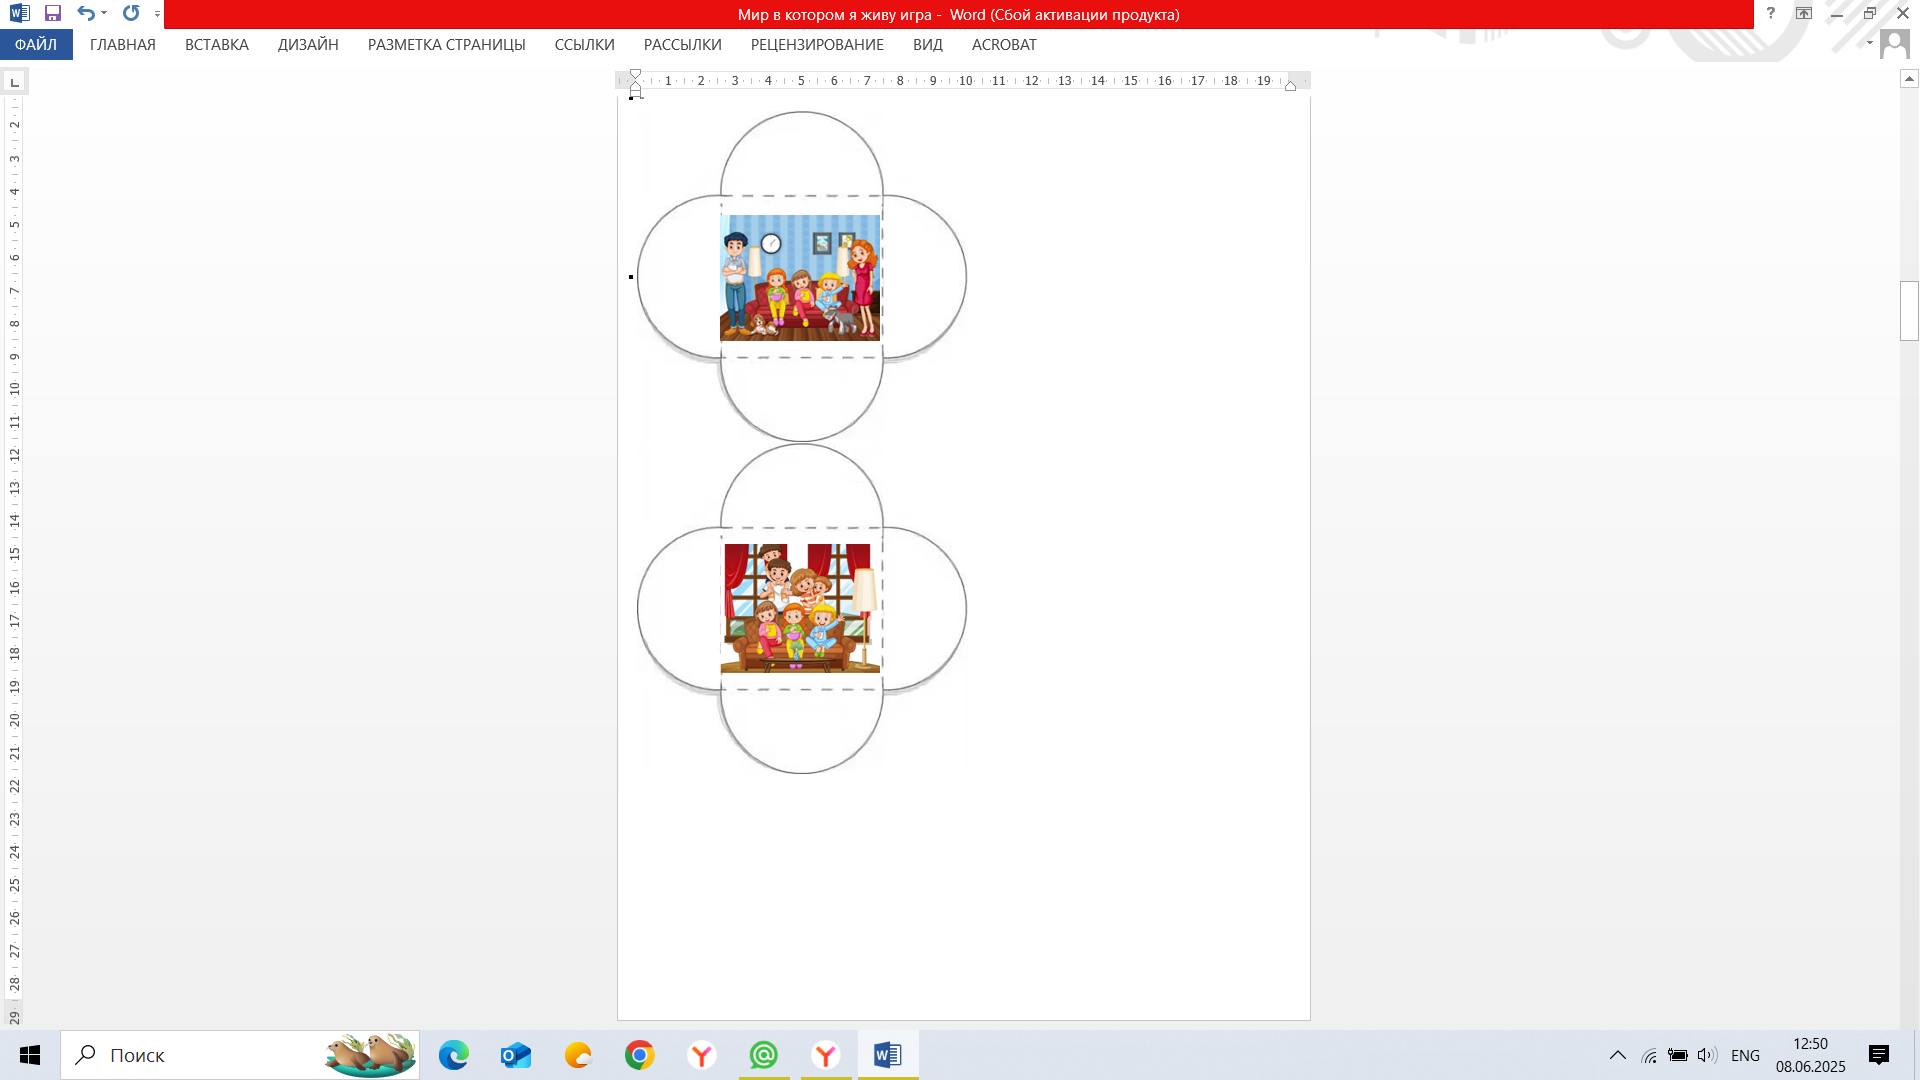This screenshot has height=1080, width=1920.
Task: Open Customize Quick Access Toolbar dropdown
Action: pos(158,14)
